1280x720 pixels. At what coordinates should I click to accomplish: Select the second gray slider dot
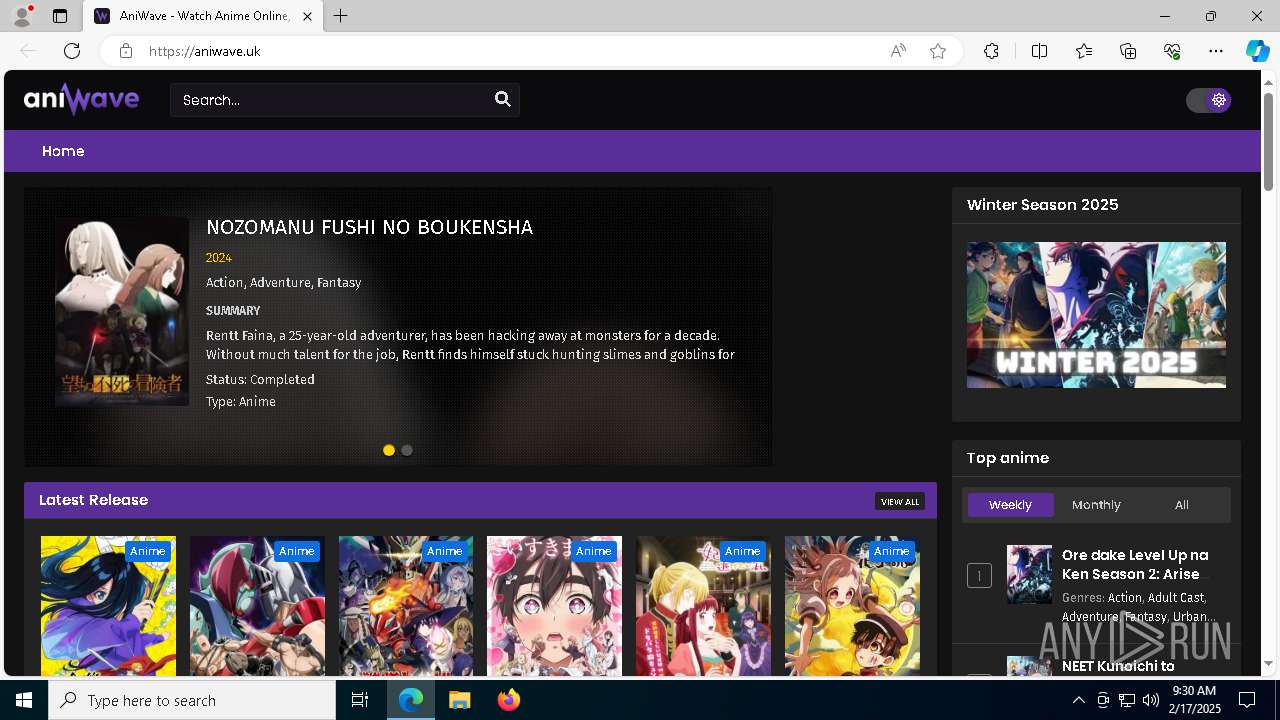407,450
